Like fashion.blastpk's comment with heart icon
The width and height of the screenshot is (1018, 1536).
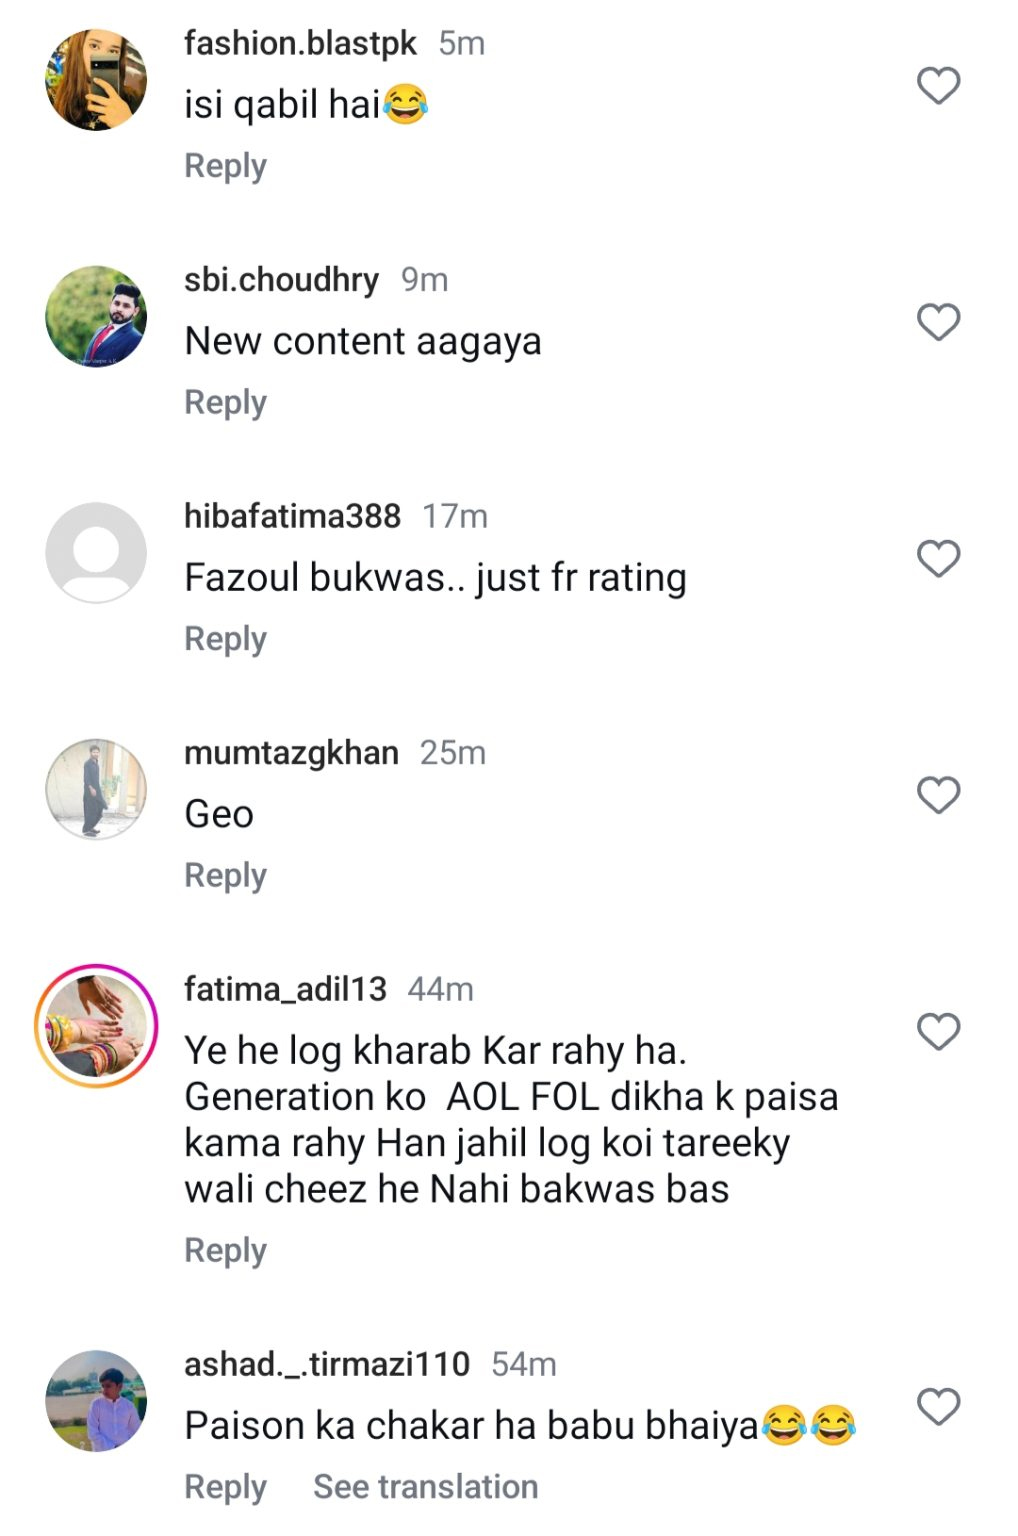938,86
